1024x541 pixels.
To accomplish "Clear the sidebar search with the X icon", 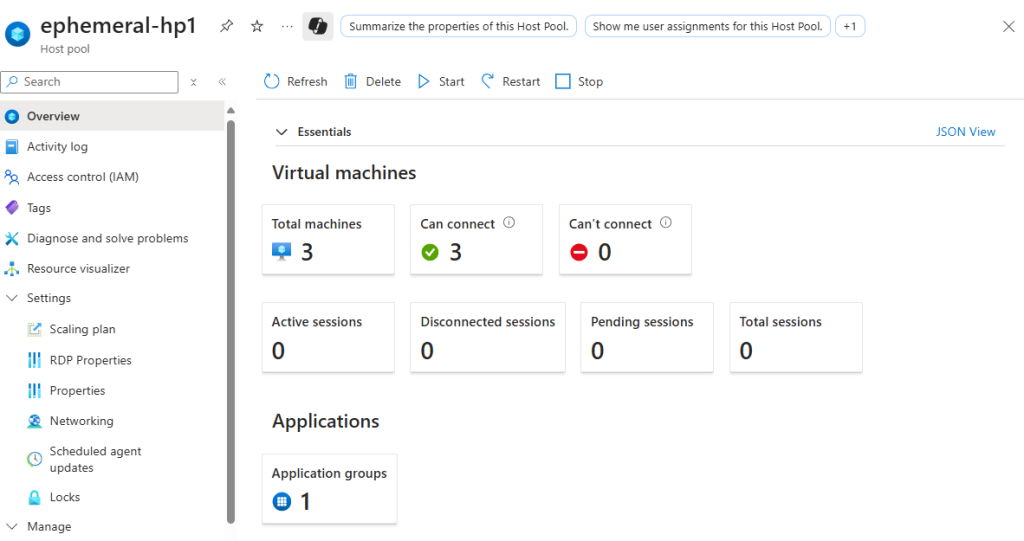I will pos(193,82).
